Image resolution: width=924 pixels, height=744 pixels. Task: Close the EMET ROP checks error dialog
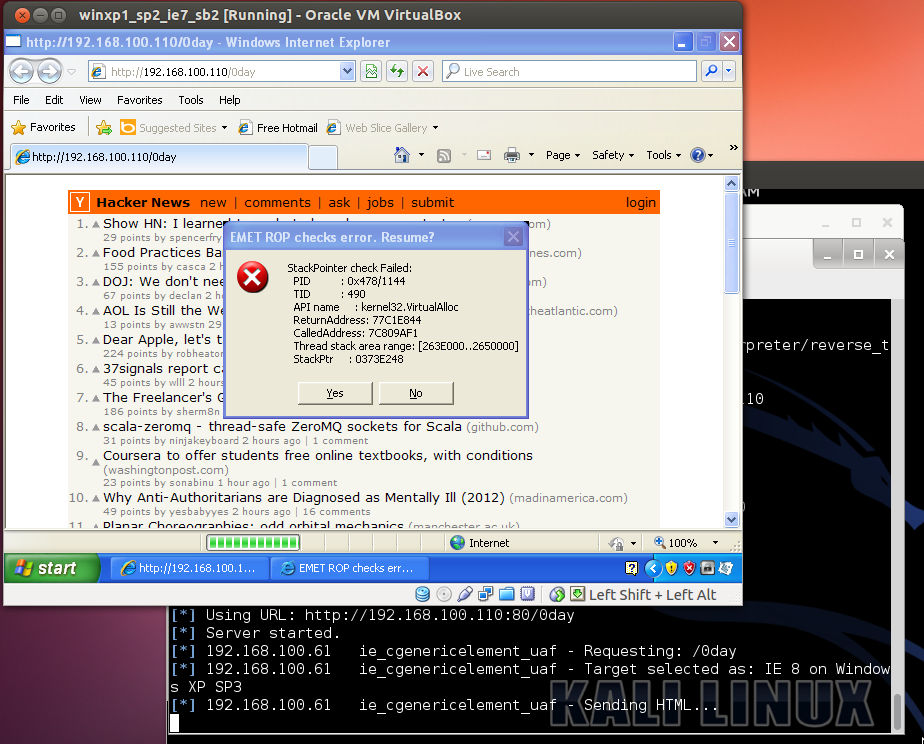click(513, 237)
